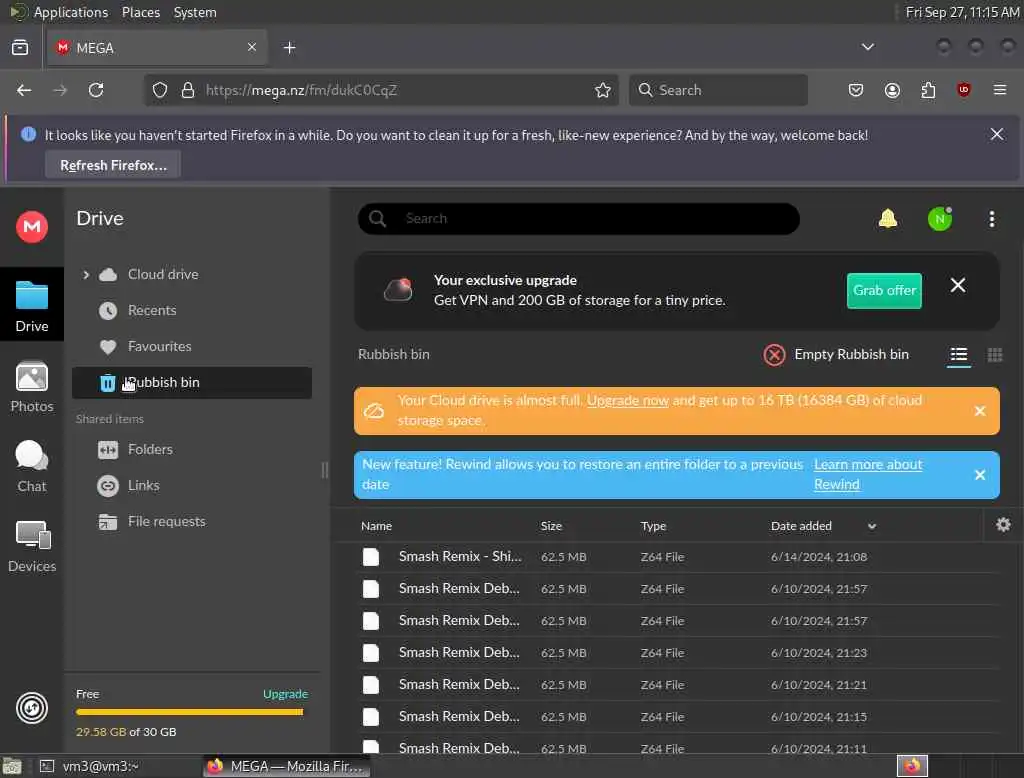Close the blue Rewind feature notice

980,475
